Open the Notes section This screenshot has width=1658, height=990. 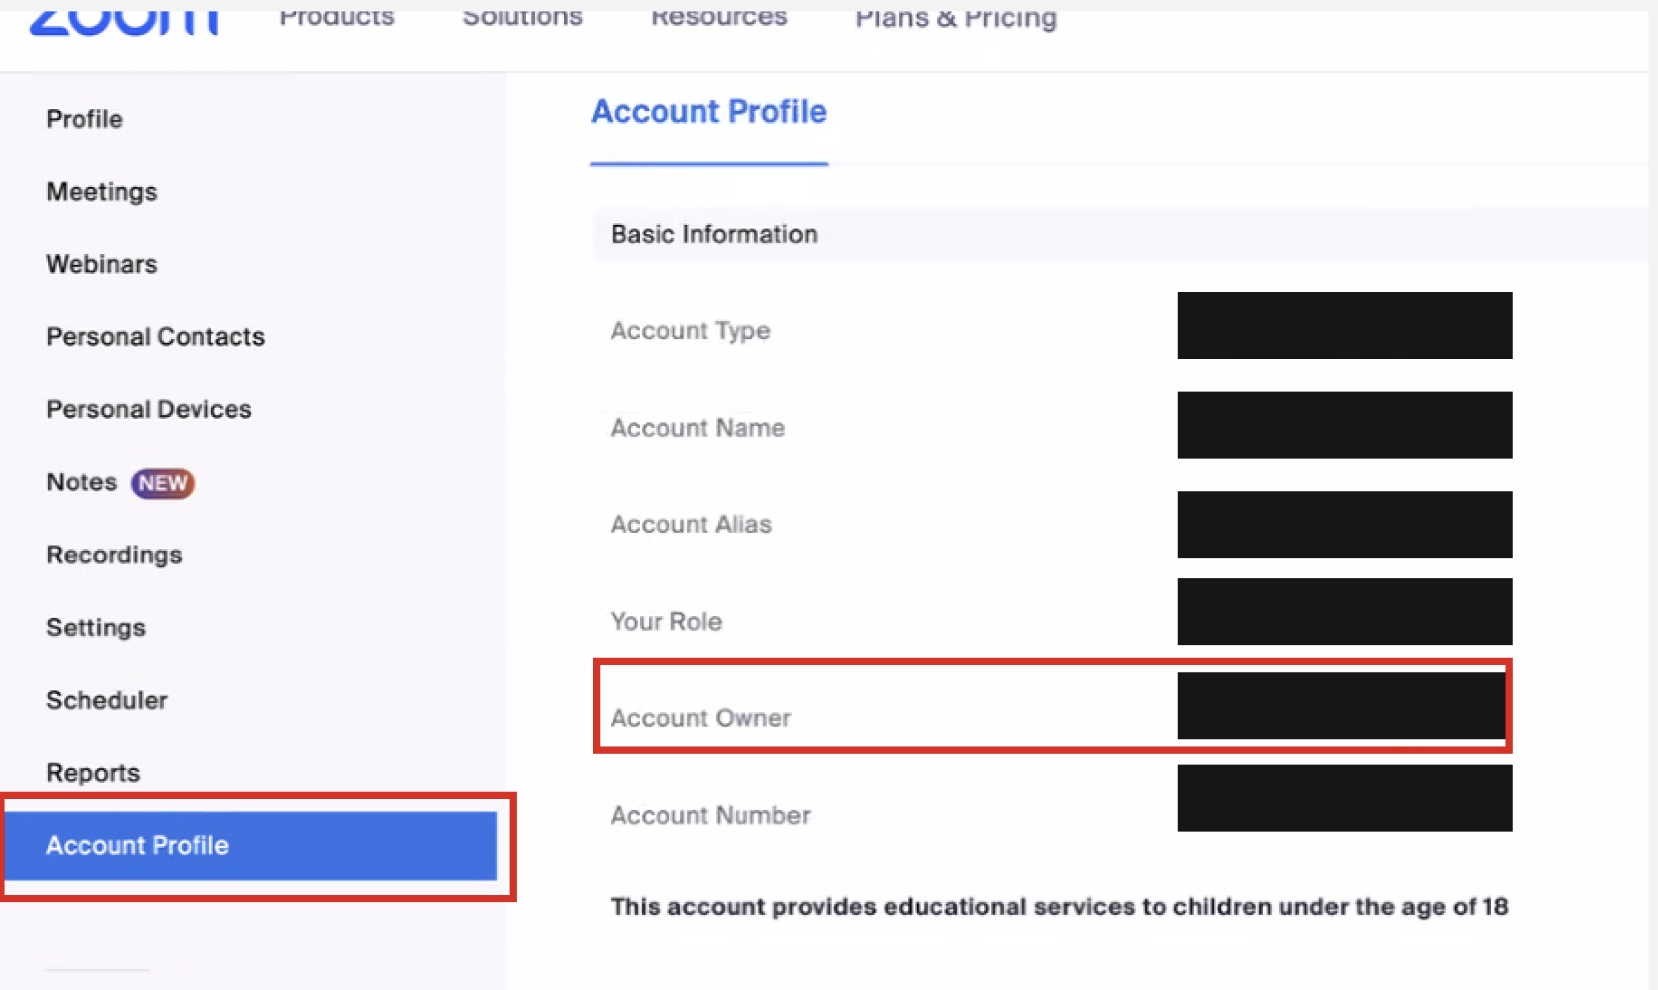click(x=82, y=482)
